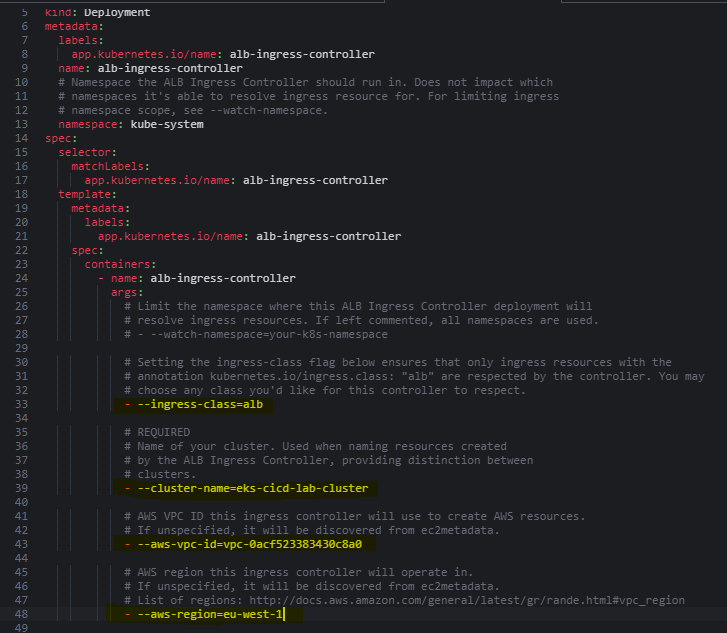This screenshot has height=633, width=727.
Task: Click 'template:' key on line 18
Action: pos(88,194)
